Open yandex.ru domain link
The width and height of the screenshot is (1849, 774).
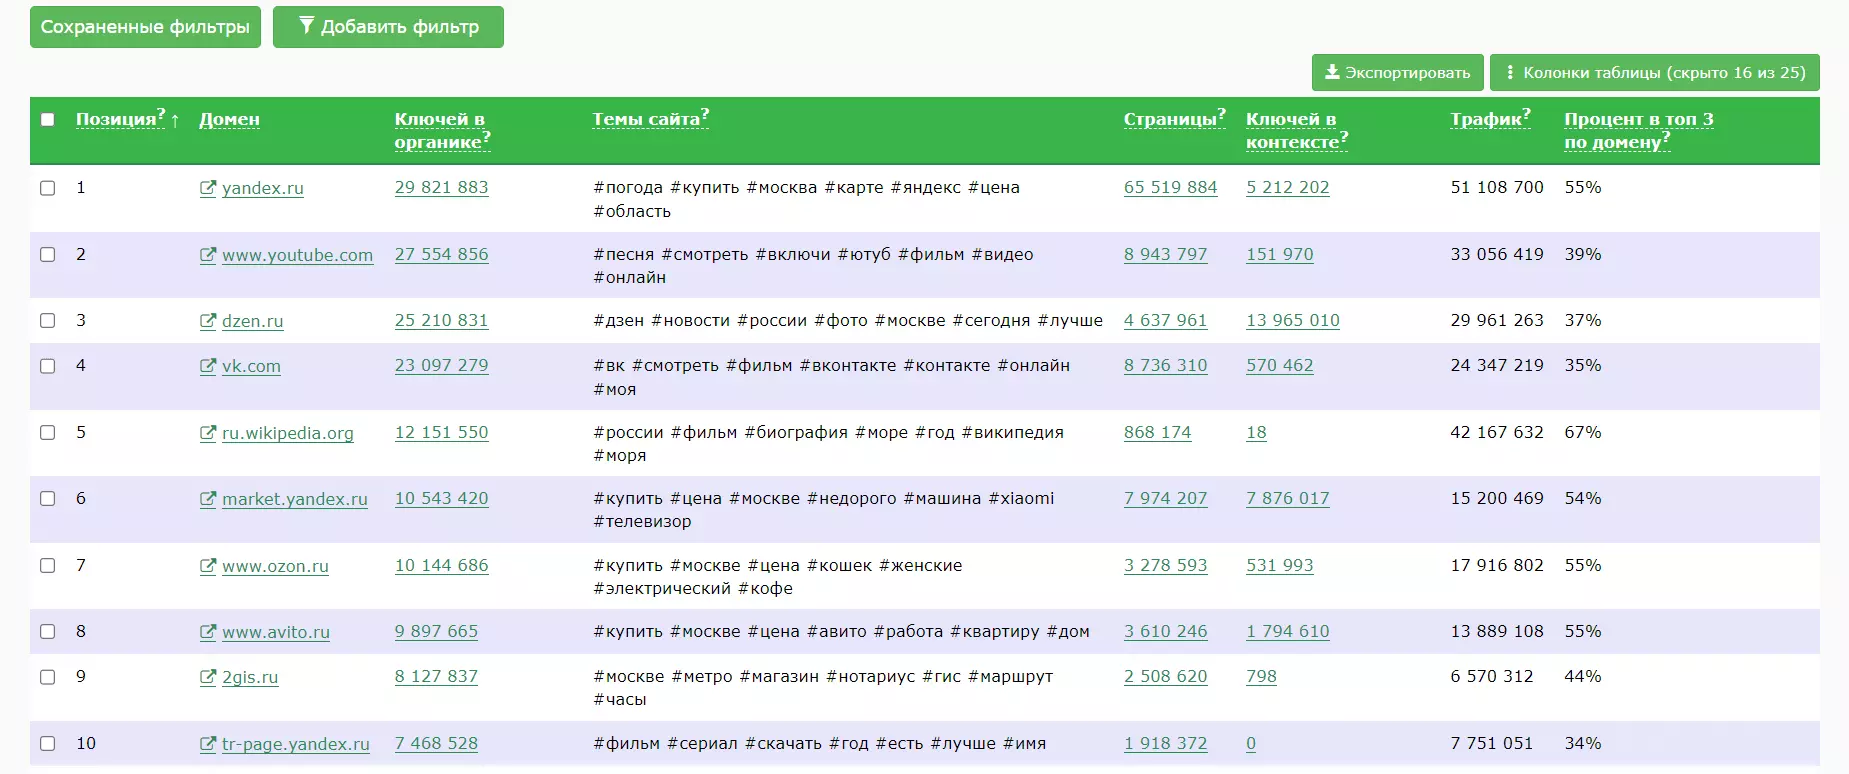262,188
